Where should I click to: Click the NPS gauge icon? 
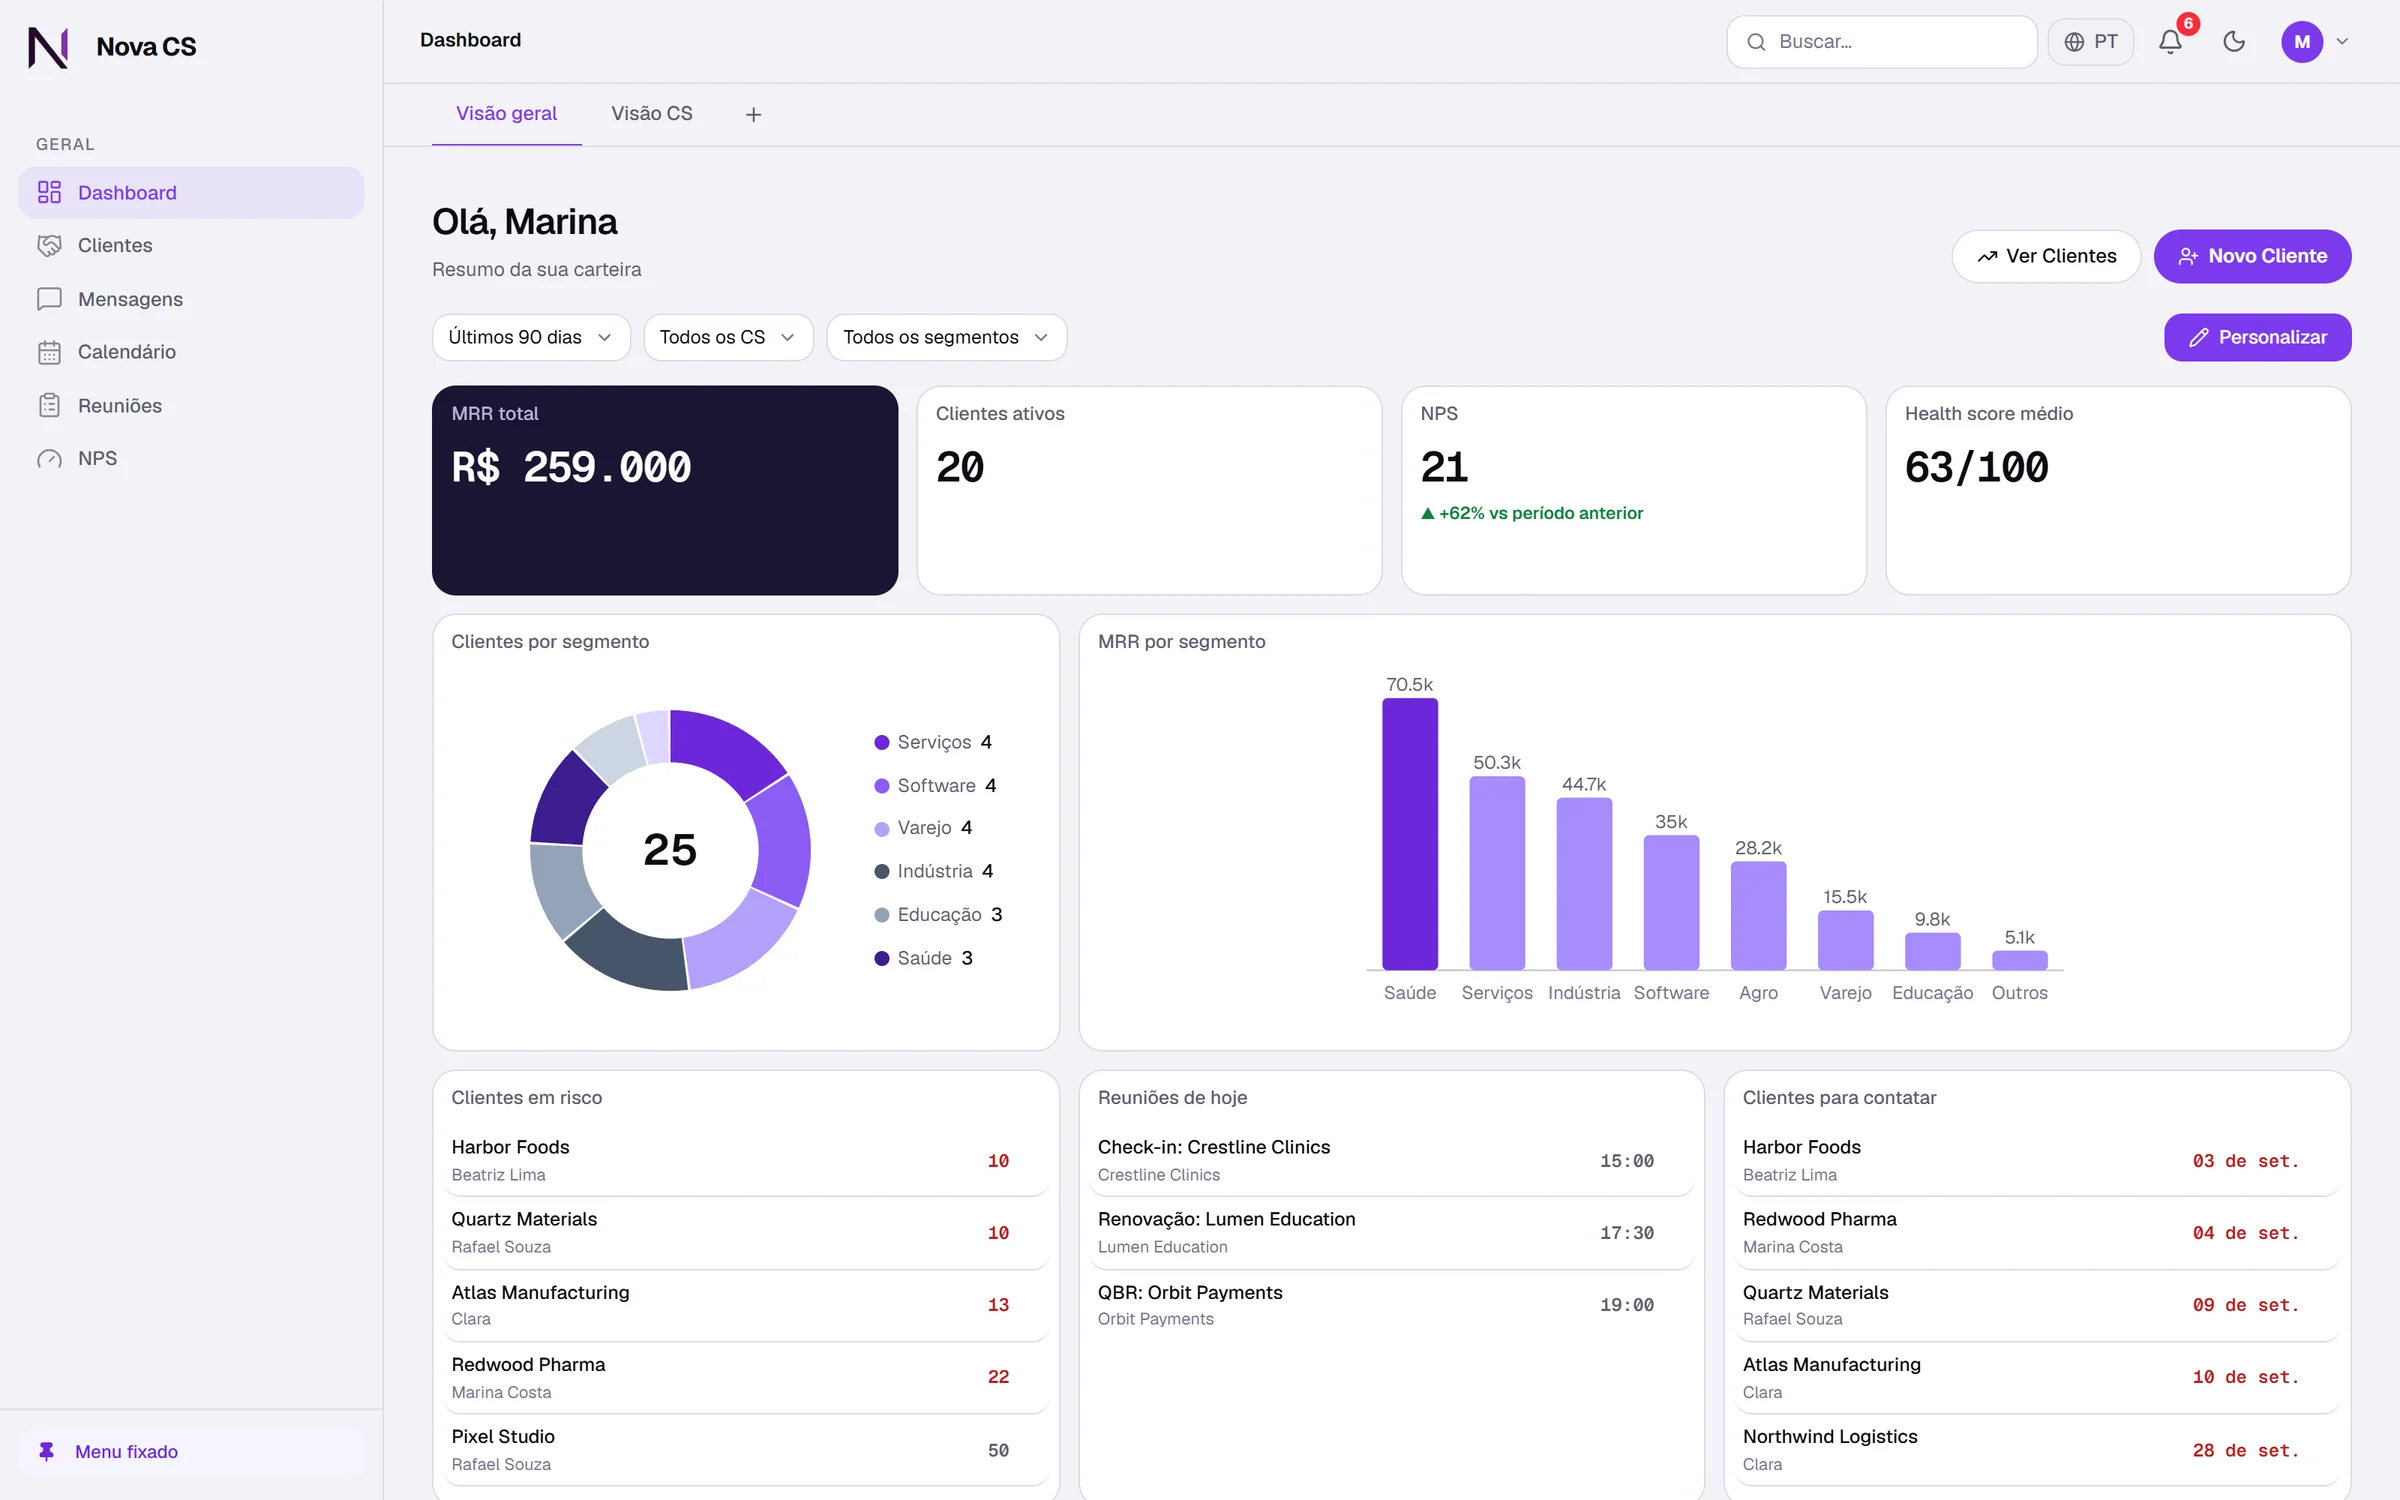click(x=49, y=459)
